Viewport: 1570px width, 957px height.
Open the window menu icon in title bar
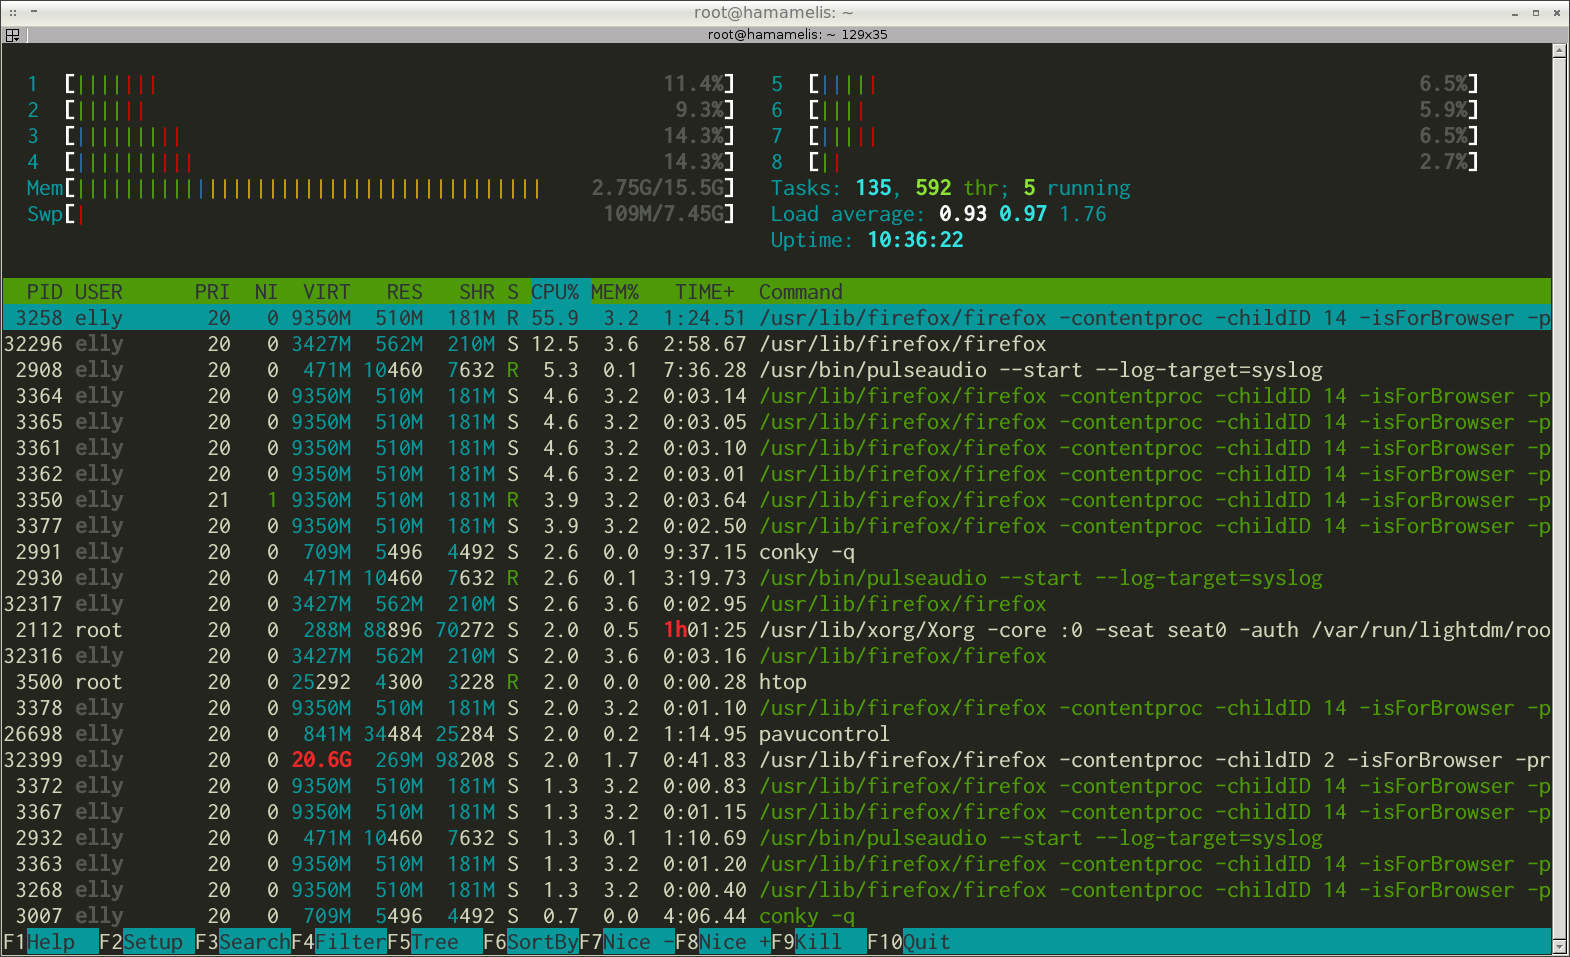tap(13, 12)
